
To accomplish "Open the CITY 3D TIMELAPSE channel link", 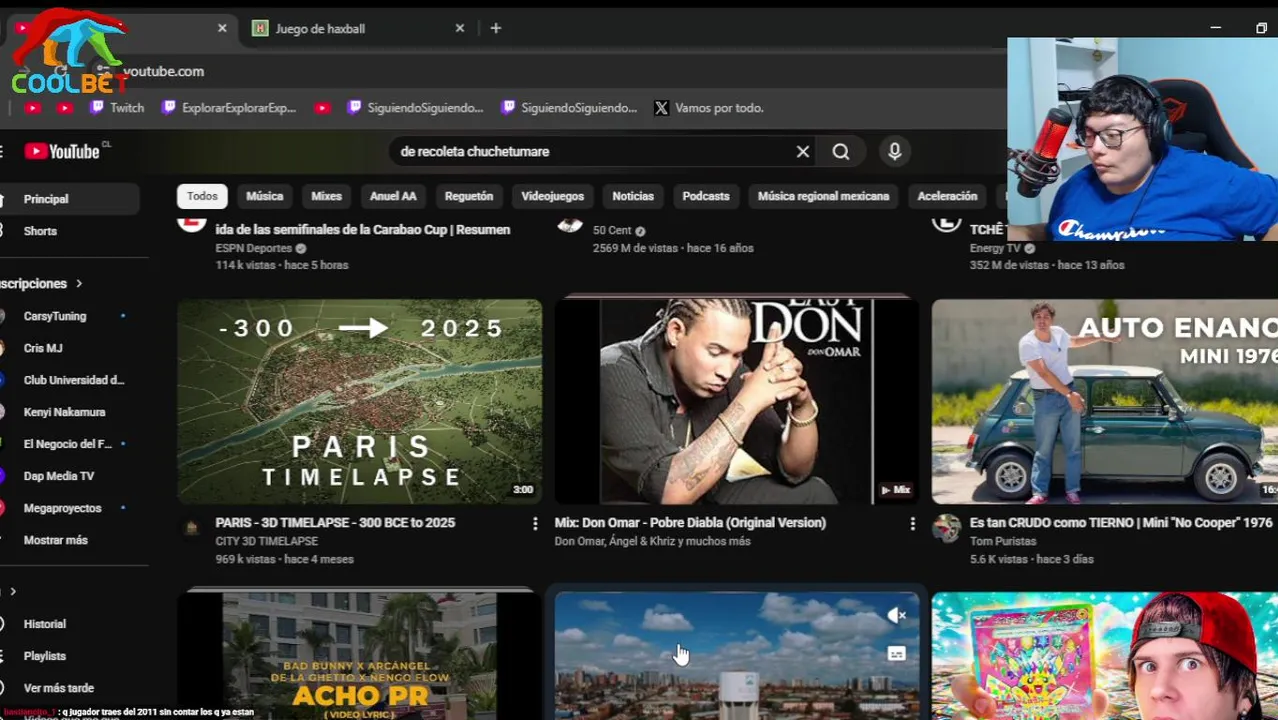I will [266, 541].
